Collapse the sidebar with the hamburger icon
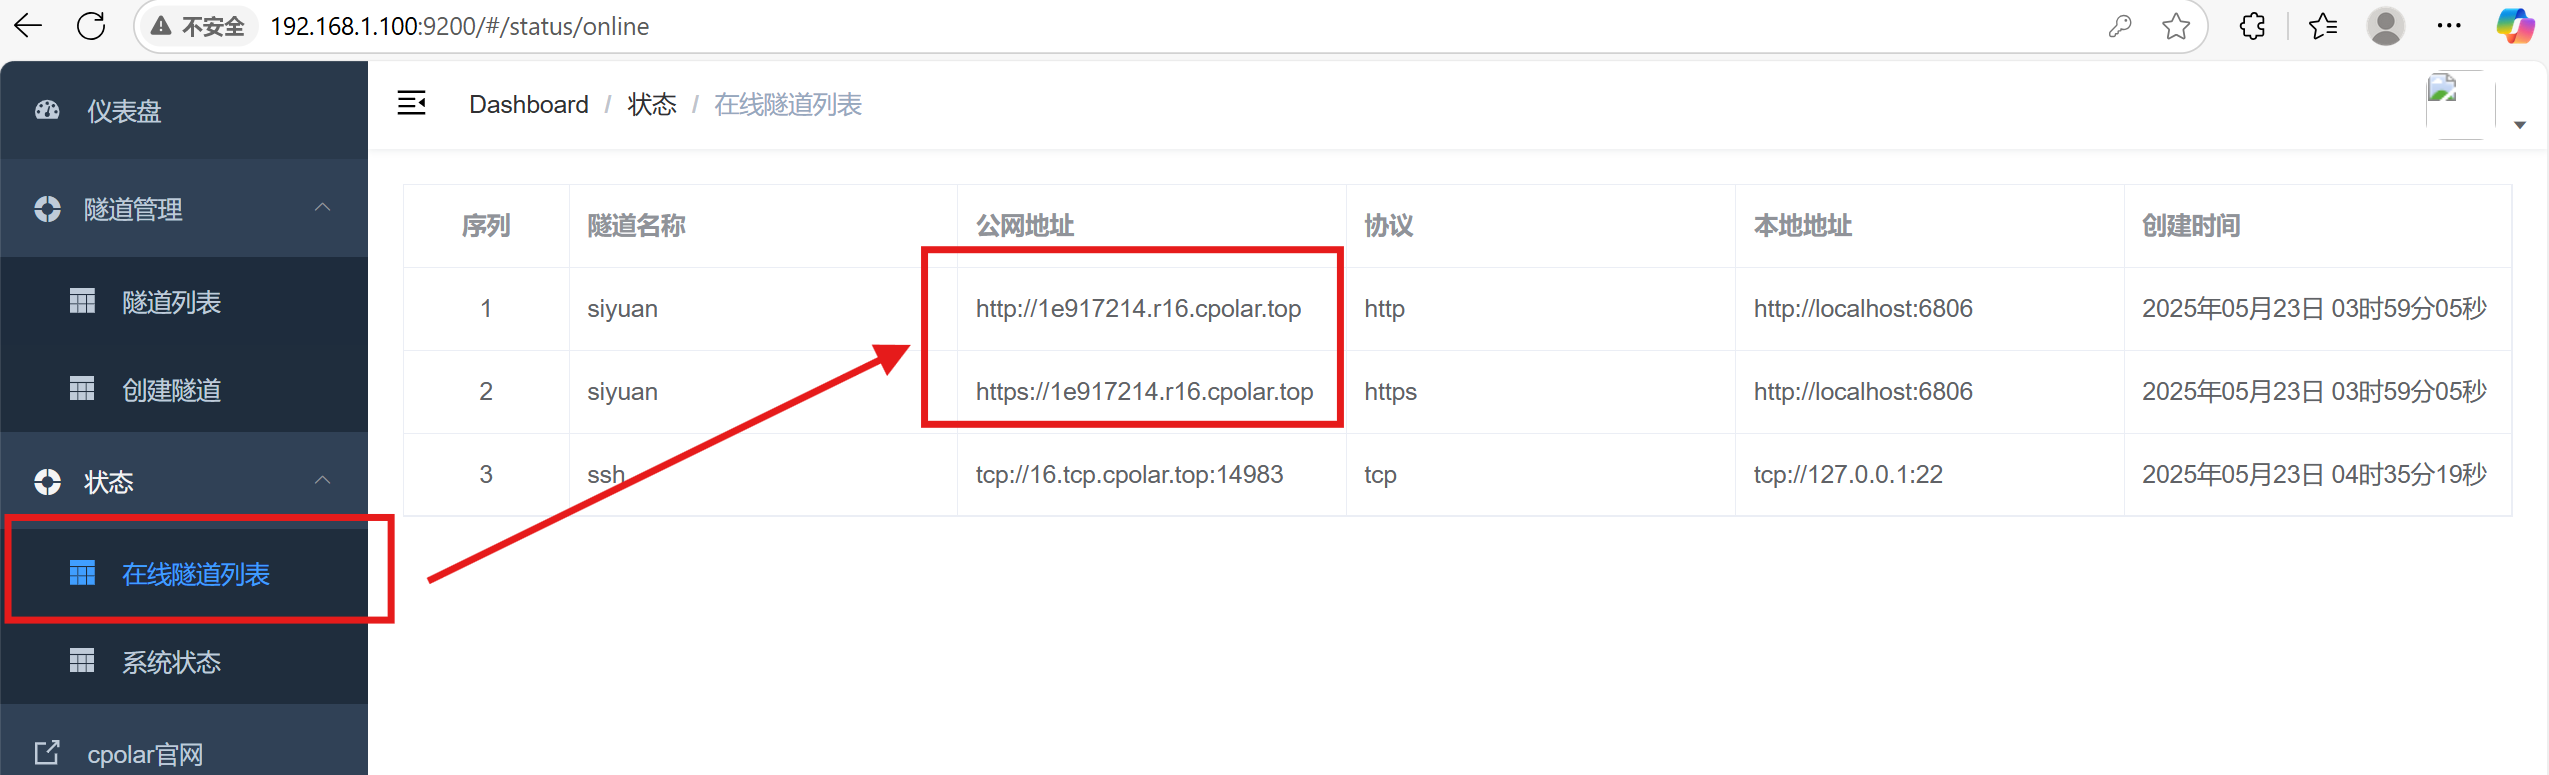This screenshot has width=2549, height=775. coord(411,103)
